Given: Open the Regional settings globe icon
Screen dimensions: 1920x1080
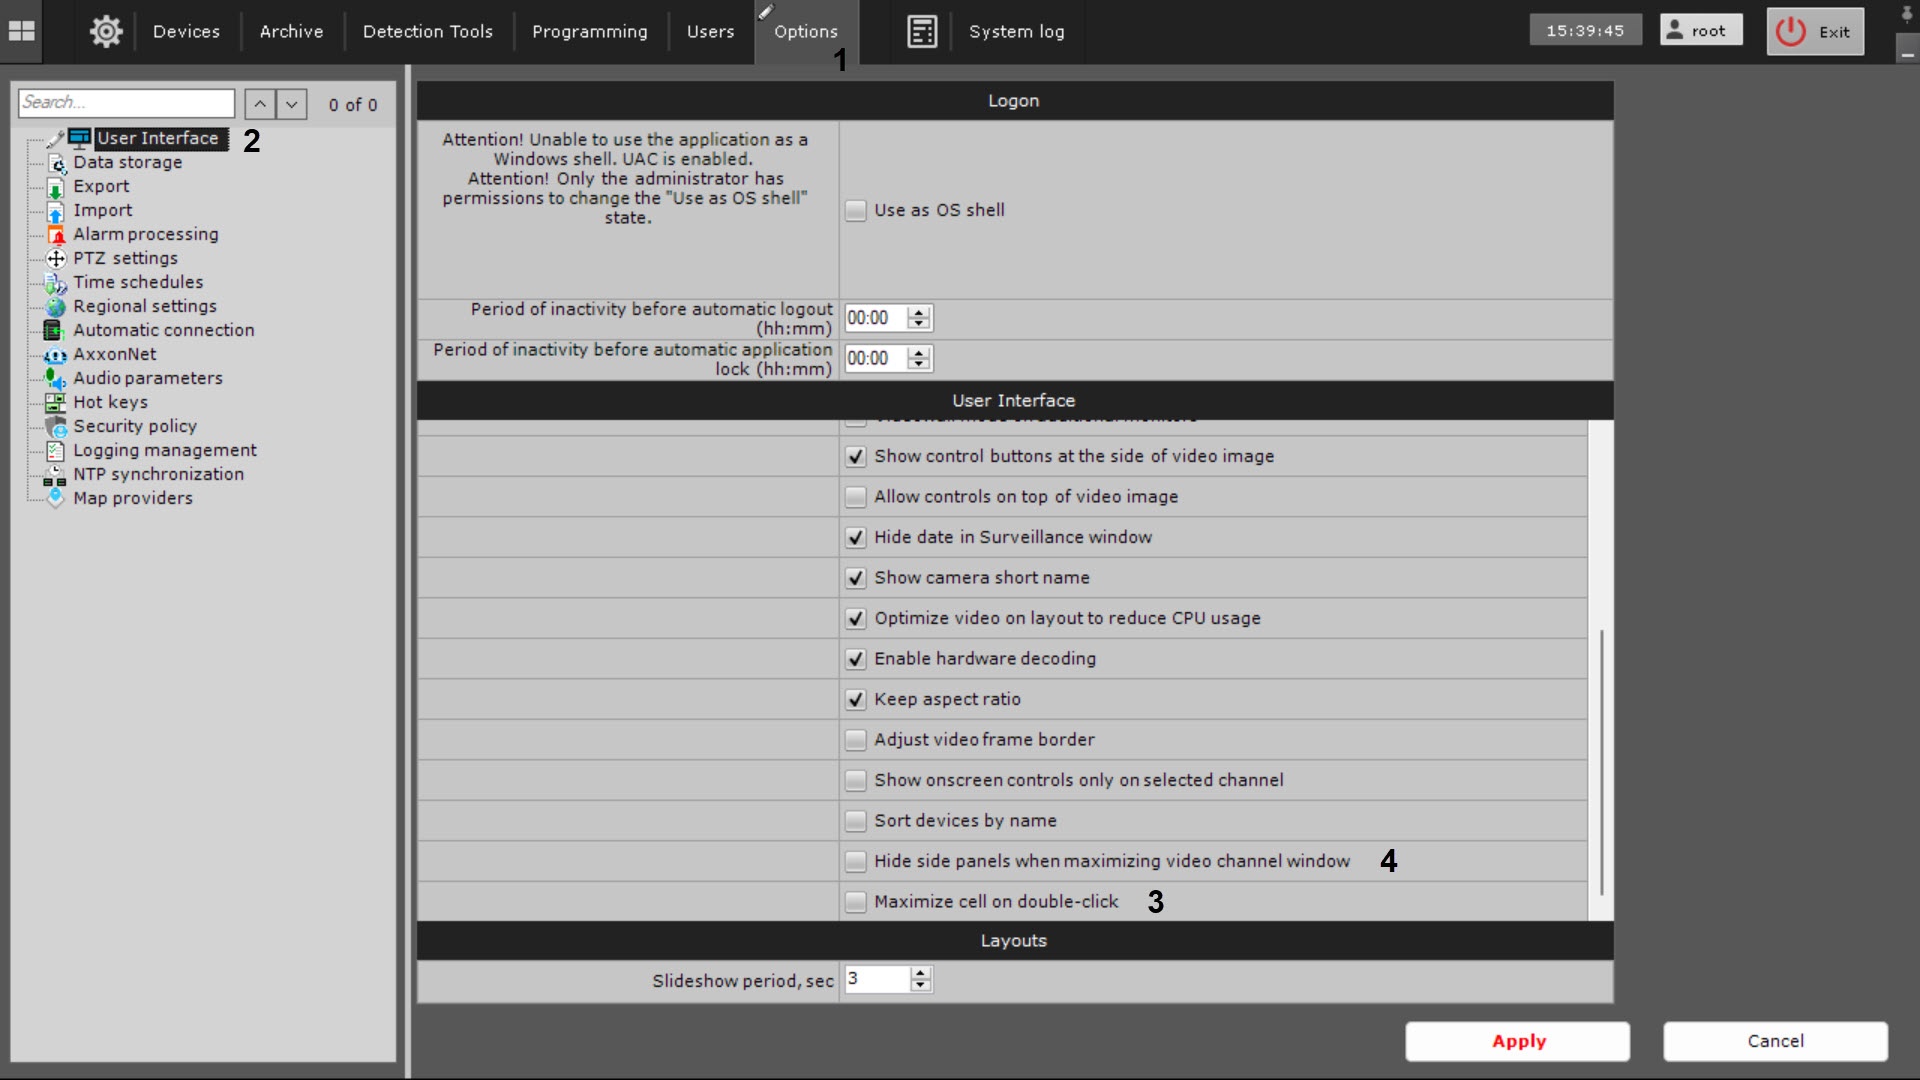Looking at the screenshot, I should pos(56,307).
